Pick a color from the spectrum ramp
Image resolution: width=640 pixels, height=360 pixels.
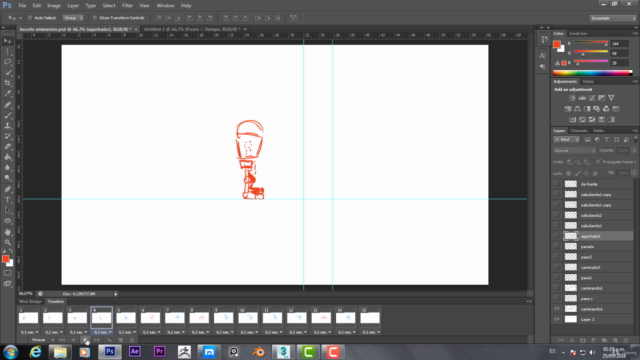592,73
